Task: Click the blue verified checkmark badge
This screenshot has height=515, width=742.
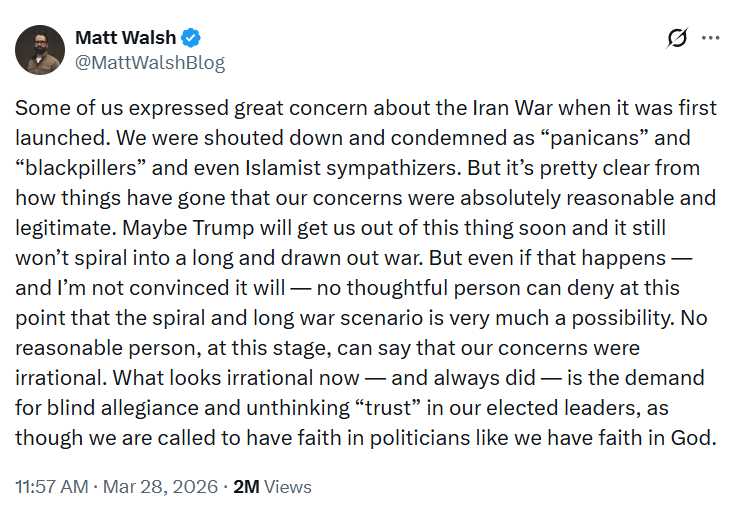Action: coord(192,38)
